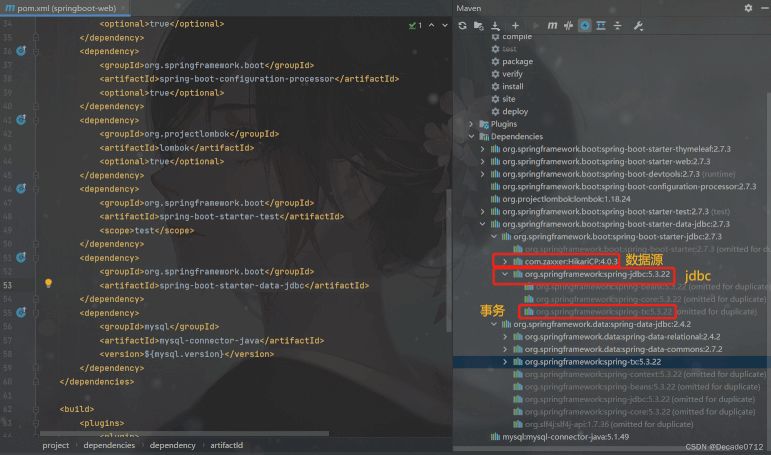771x455 pixels.
Task: Run the Maven 'package' lifecycle goal
Action: point(517,61)
